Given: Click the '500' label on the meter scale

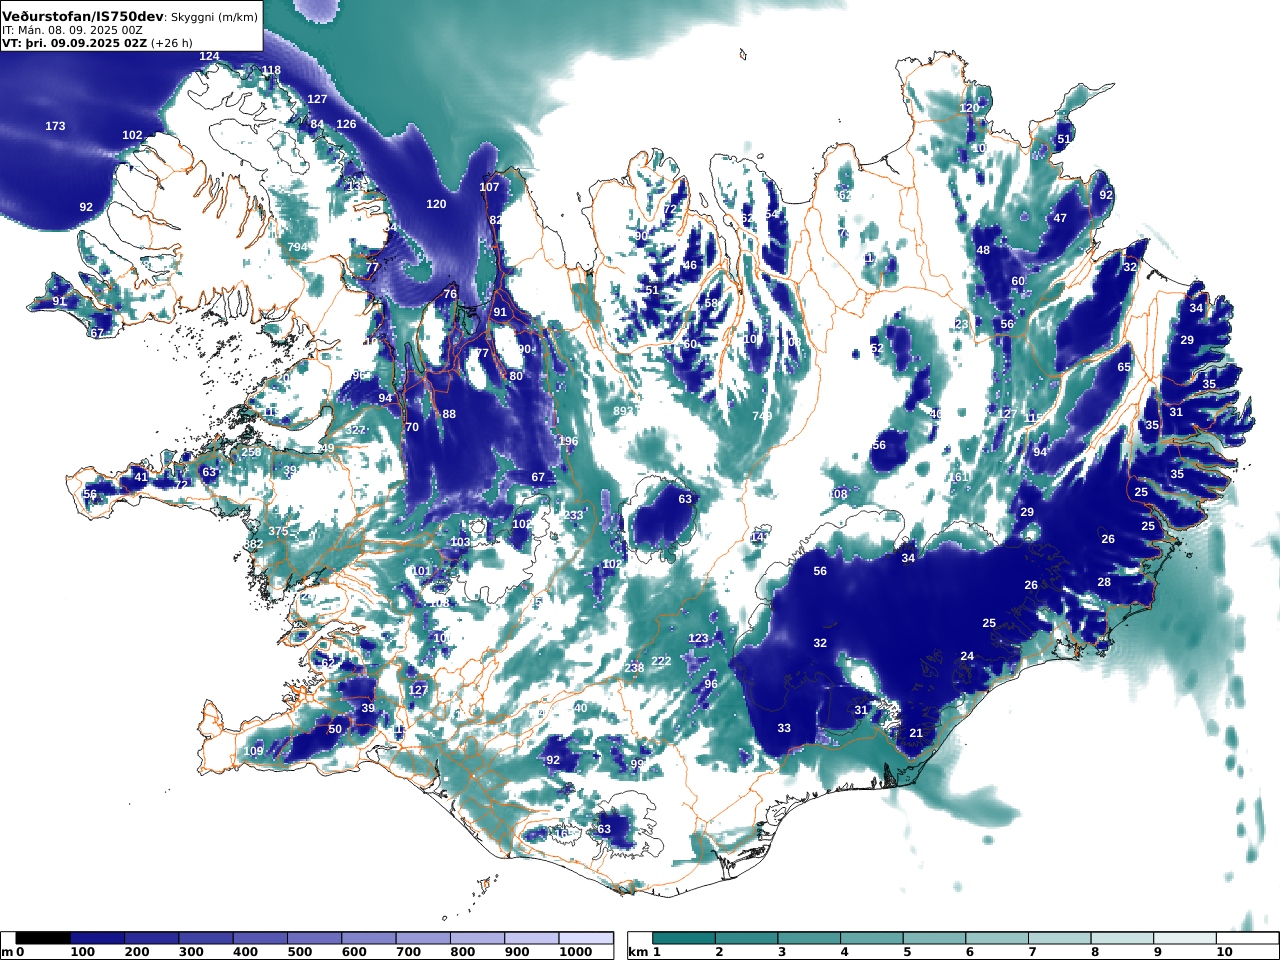Looking at the screenshot, I should 299,952.
